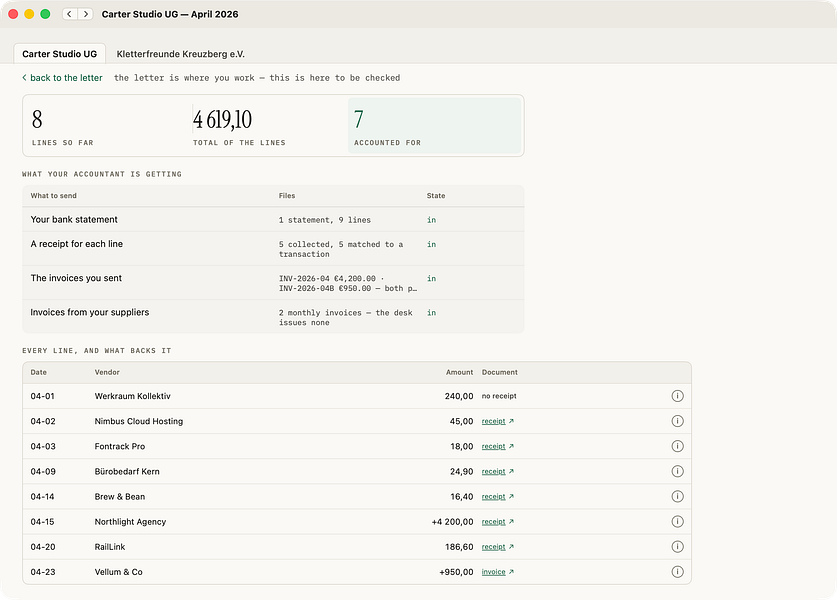
Task: Go back to the letter
Action: coord(62,78)
